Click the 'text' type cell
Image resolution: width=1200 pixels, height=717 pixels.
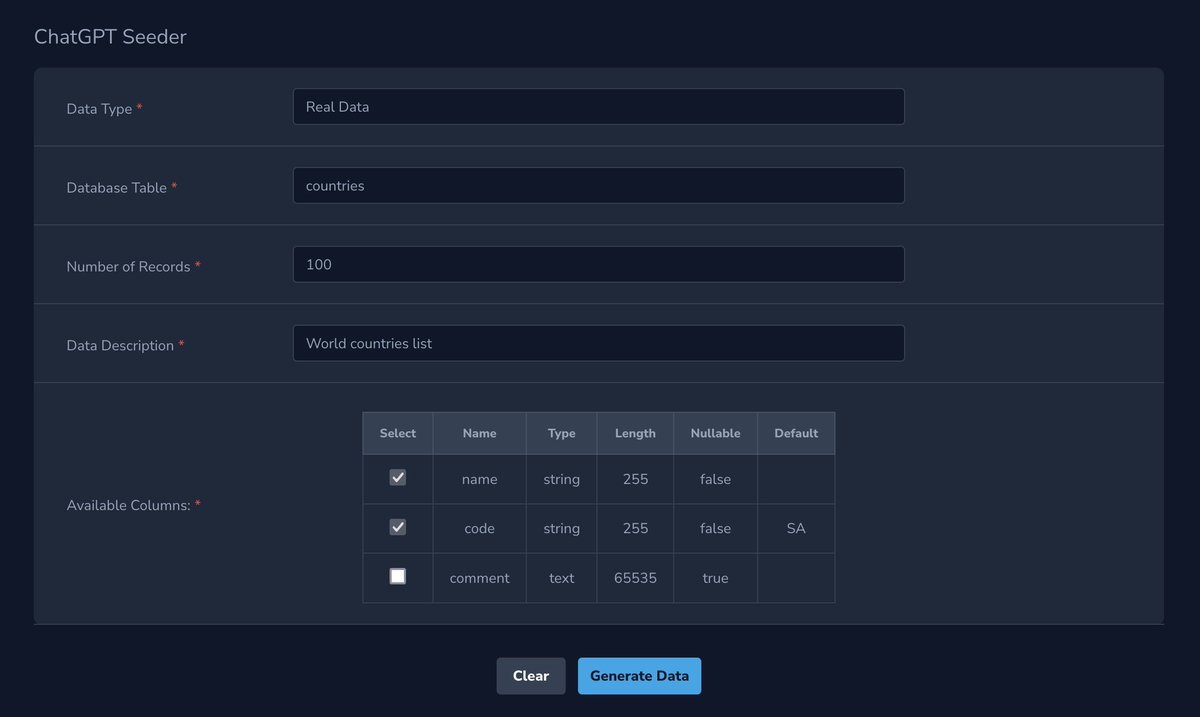click(x=562, y=578)
